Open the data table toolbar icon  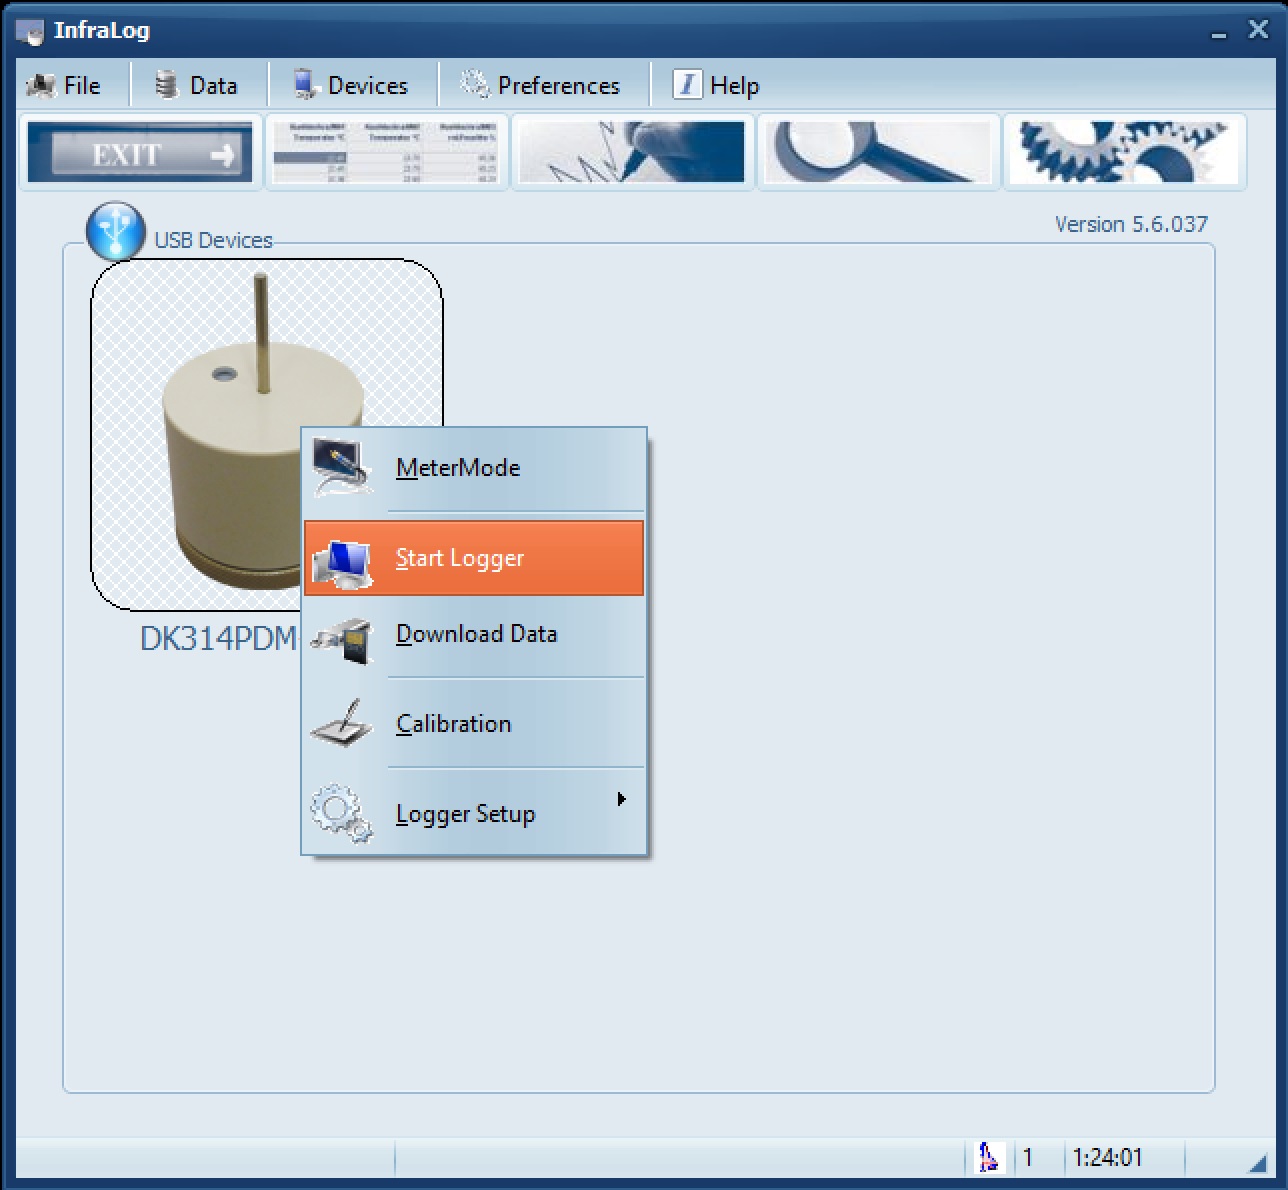(x=386, y=153)
